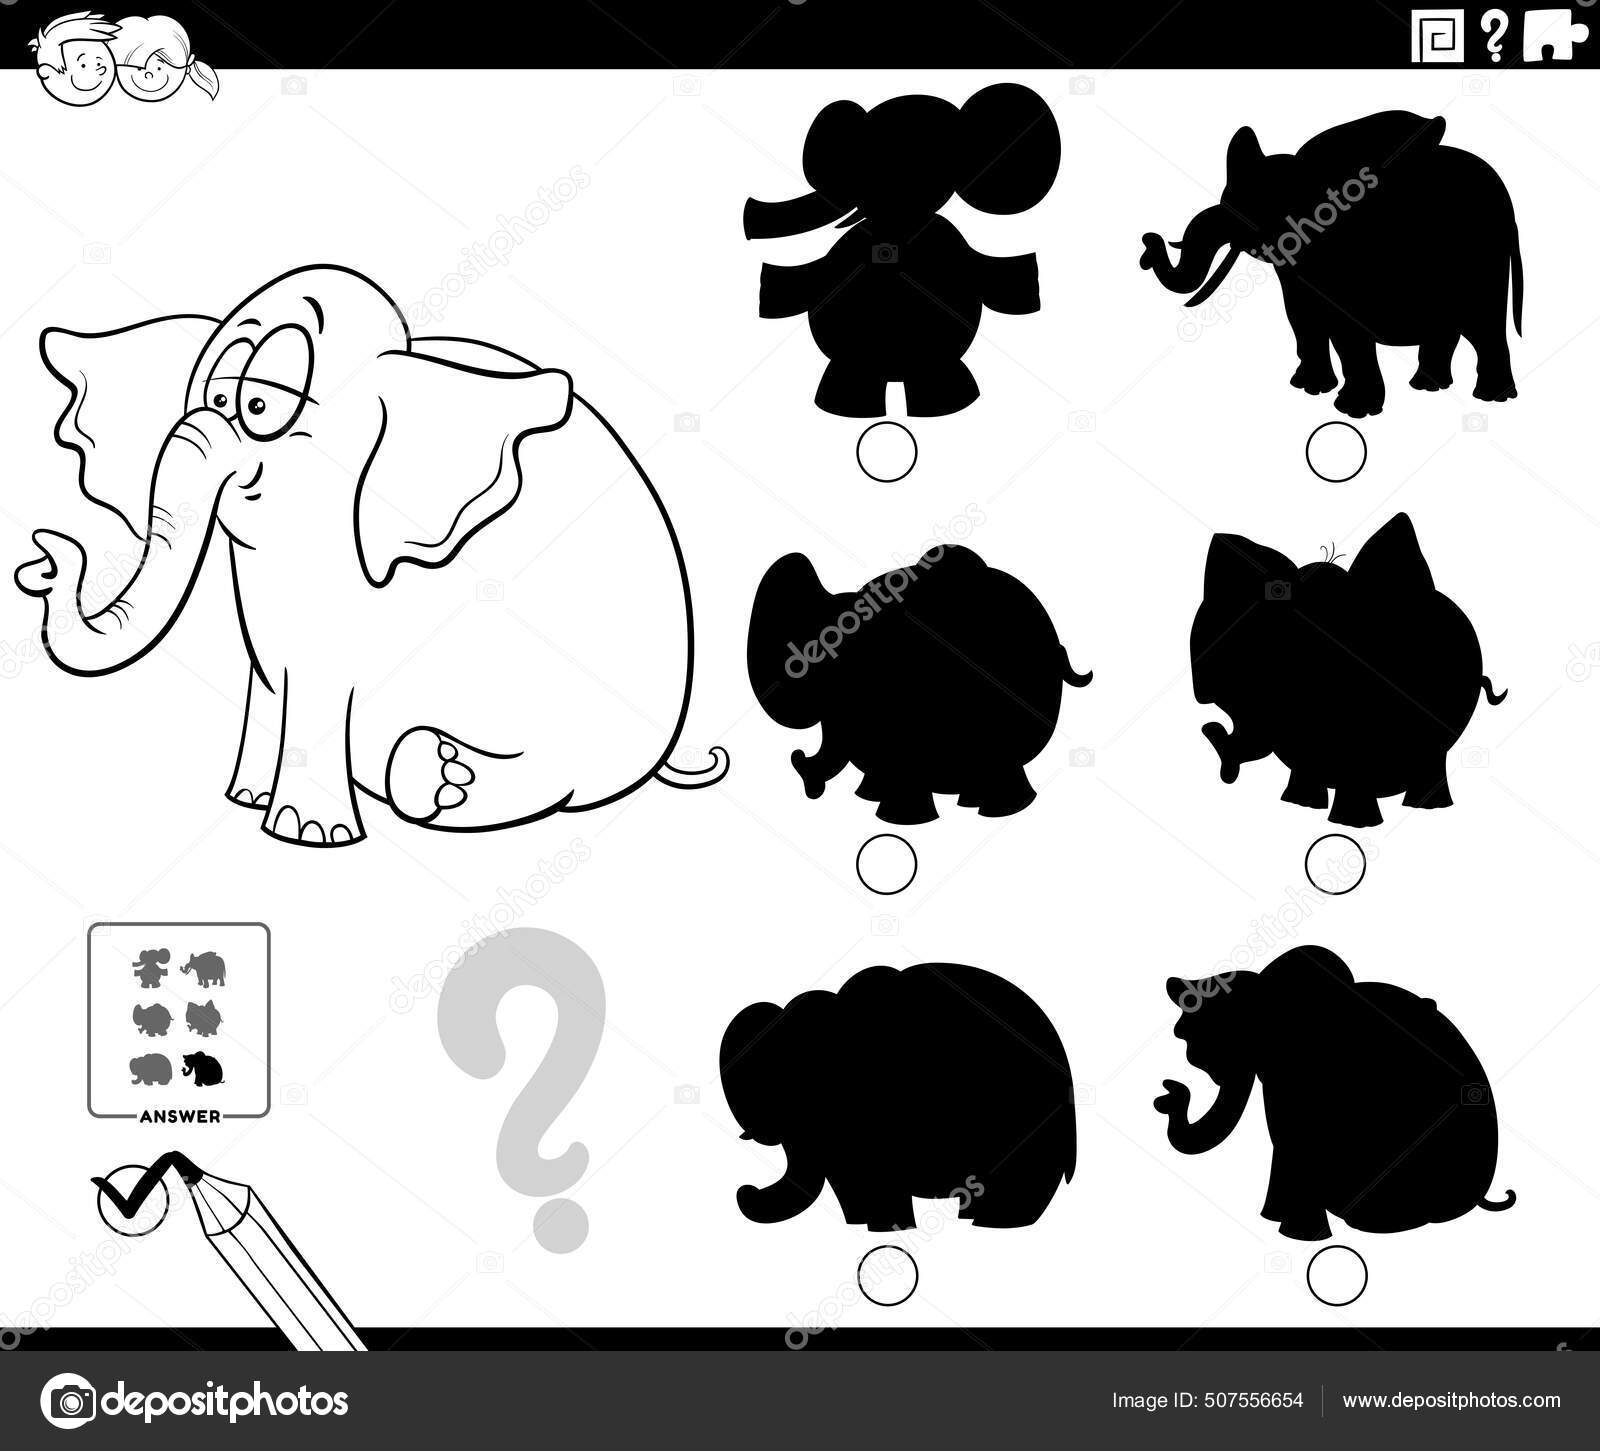Image resolution: width=1600 pixels, height=1451 pixels.
Task: Click the depositphotos logo in footer
Action: [x=196, y=1400]
